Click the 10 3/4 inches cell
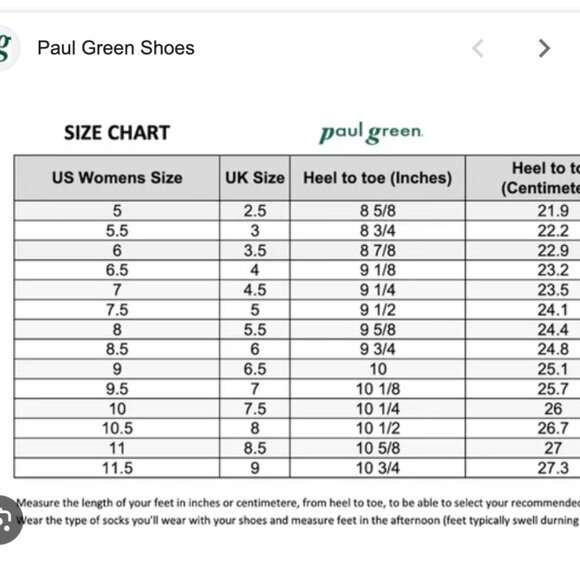The height and width of the screenshot is (580, 580). [378, 468]
